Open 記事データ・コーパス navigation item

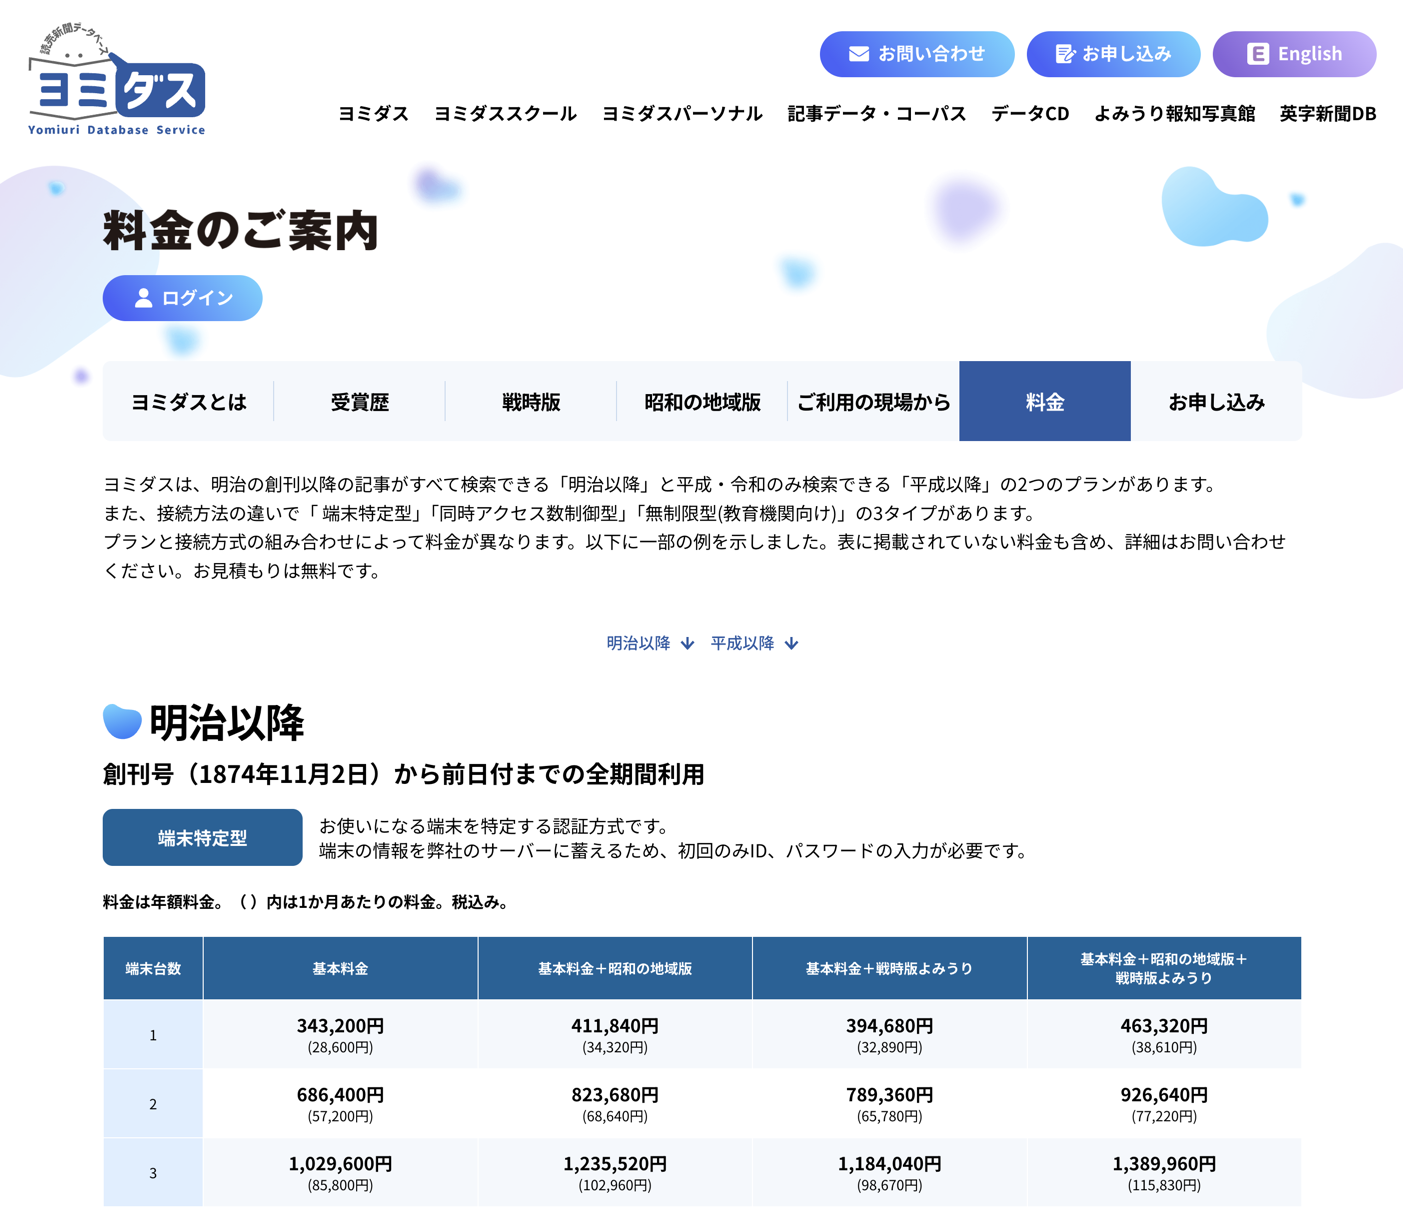pos(877,113)
